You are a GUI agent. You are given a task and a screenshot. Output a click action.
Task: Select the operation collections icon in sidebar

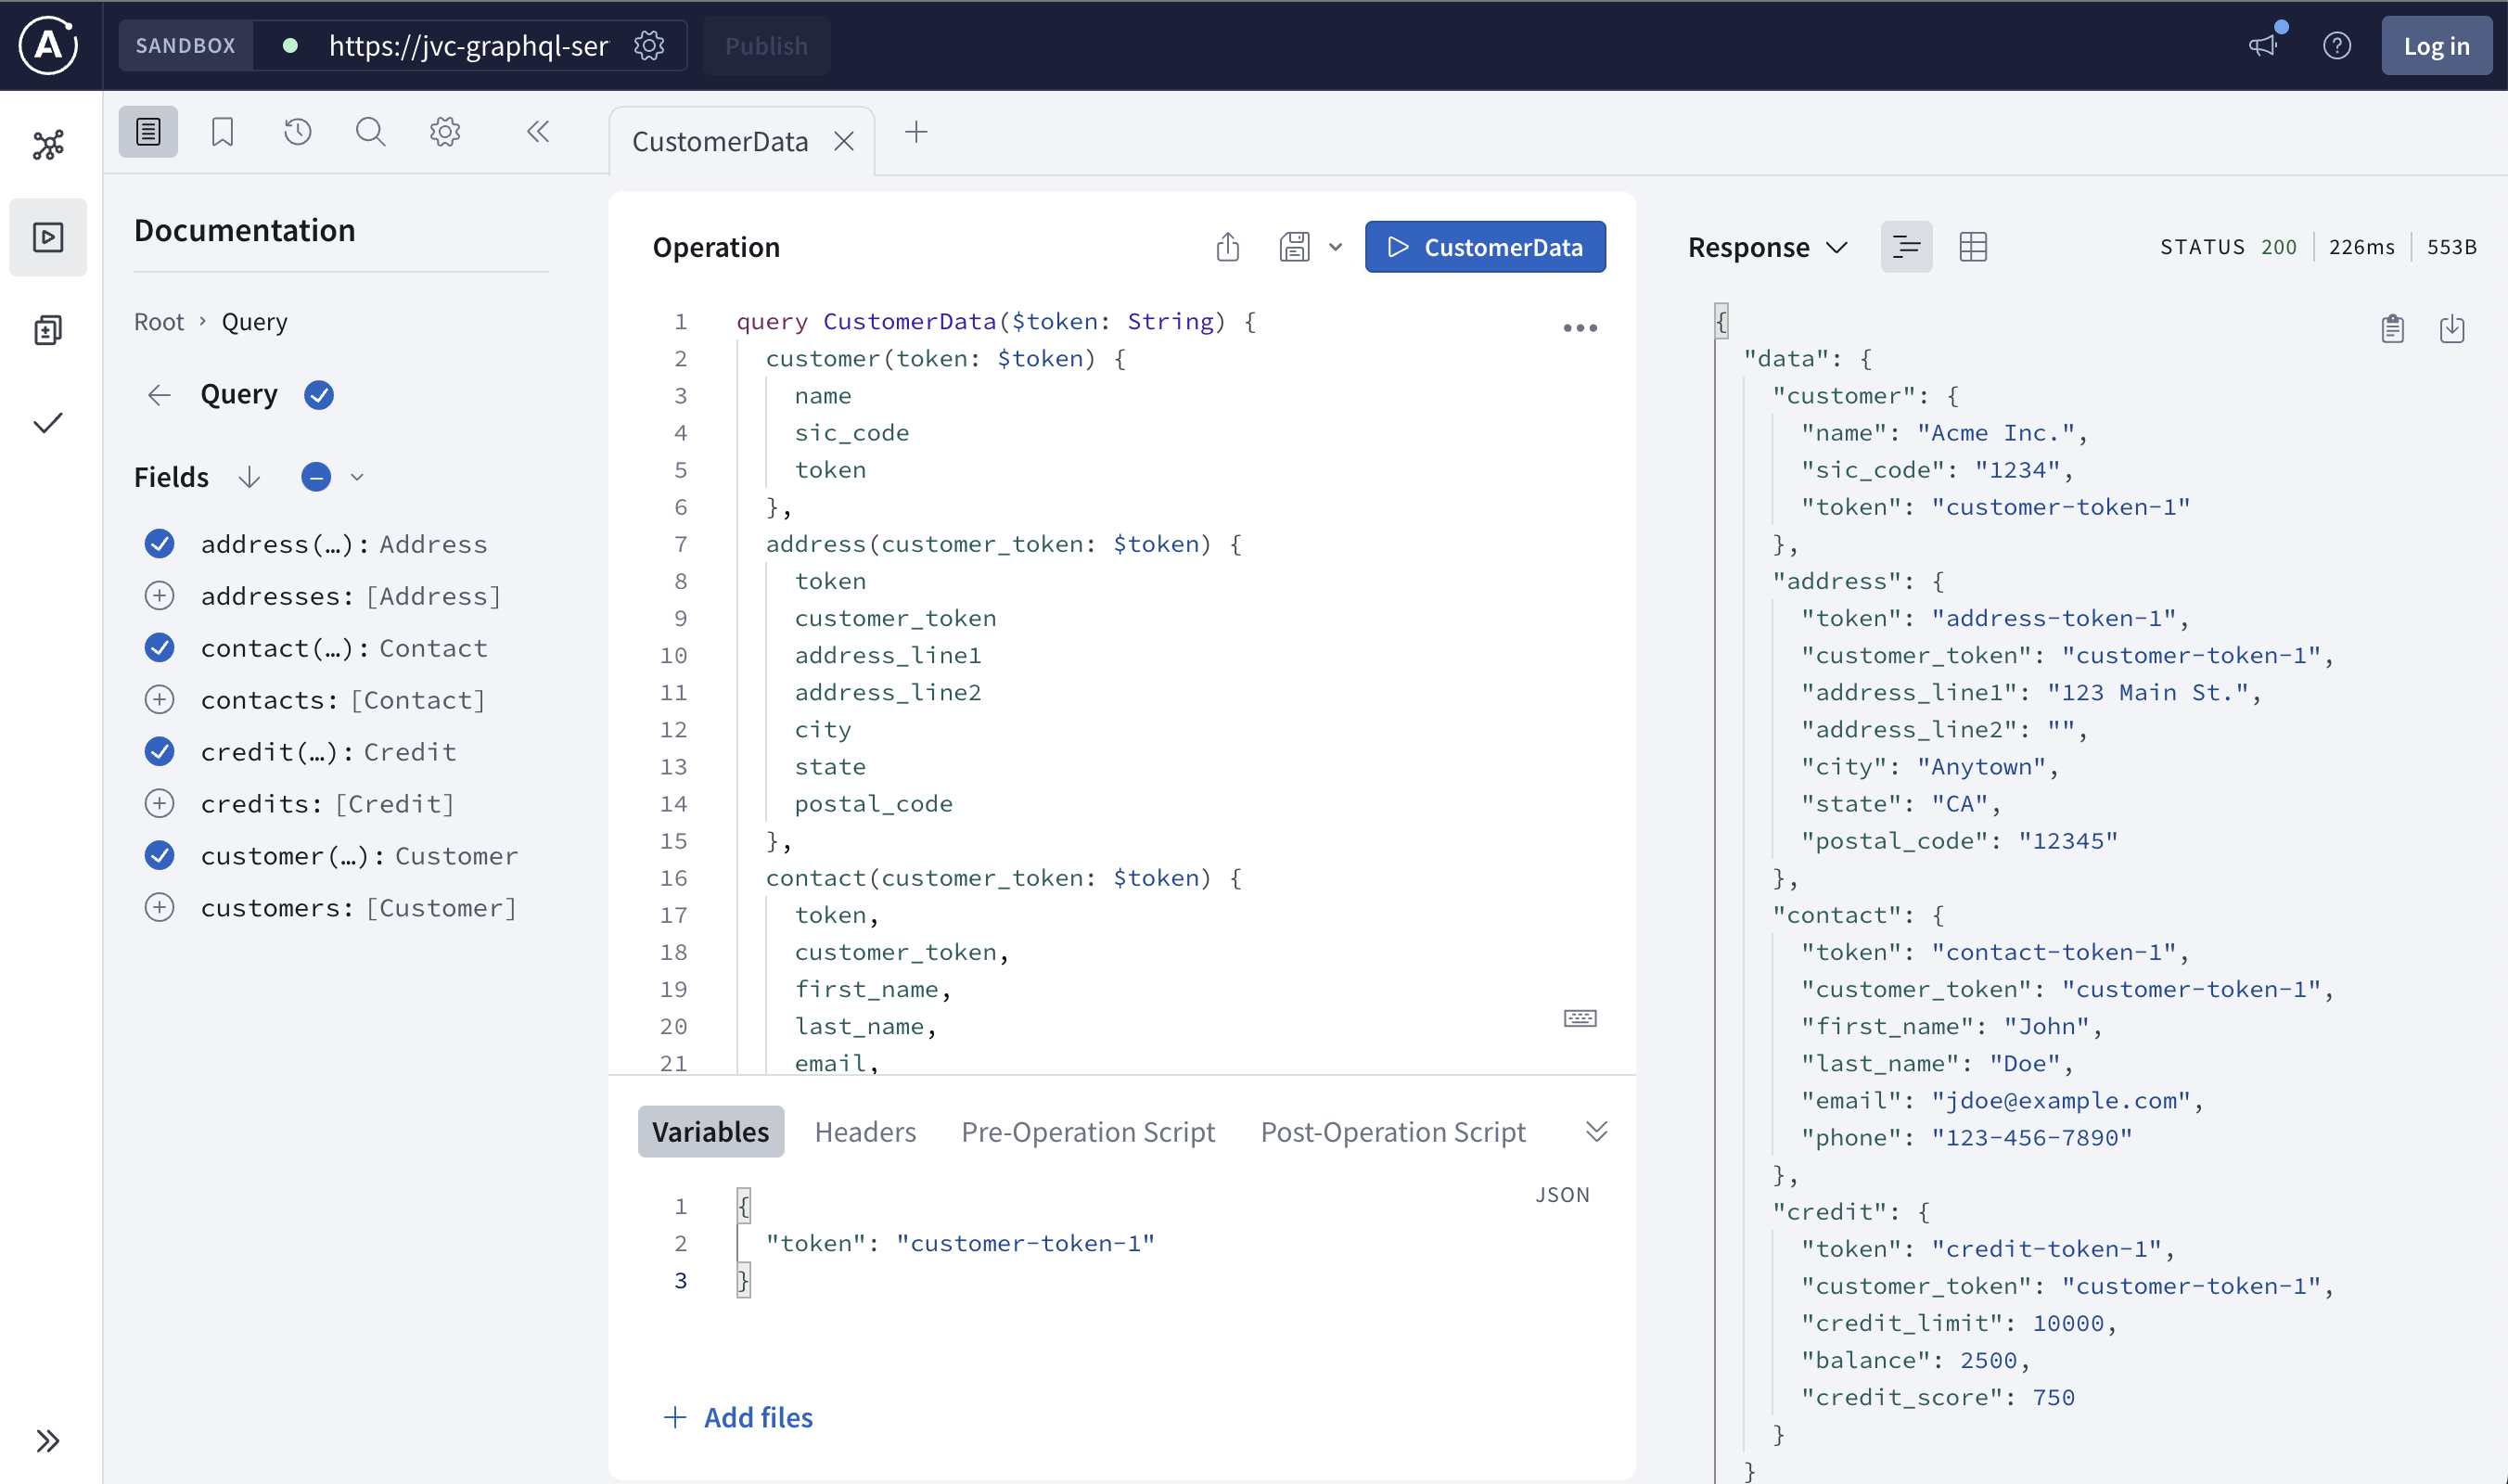click(47, 330)
